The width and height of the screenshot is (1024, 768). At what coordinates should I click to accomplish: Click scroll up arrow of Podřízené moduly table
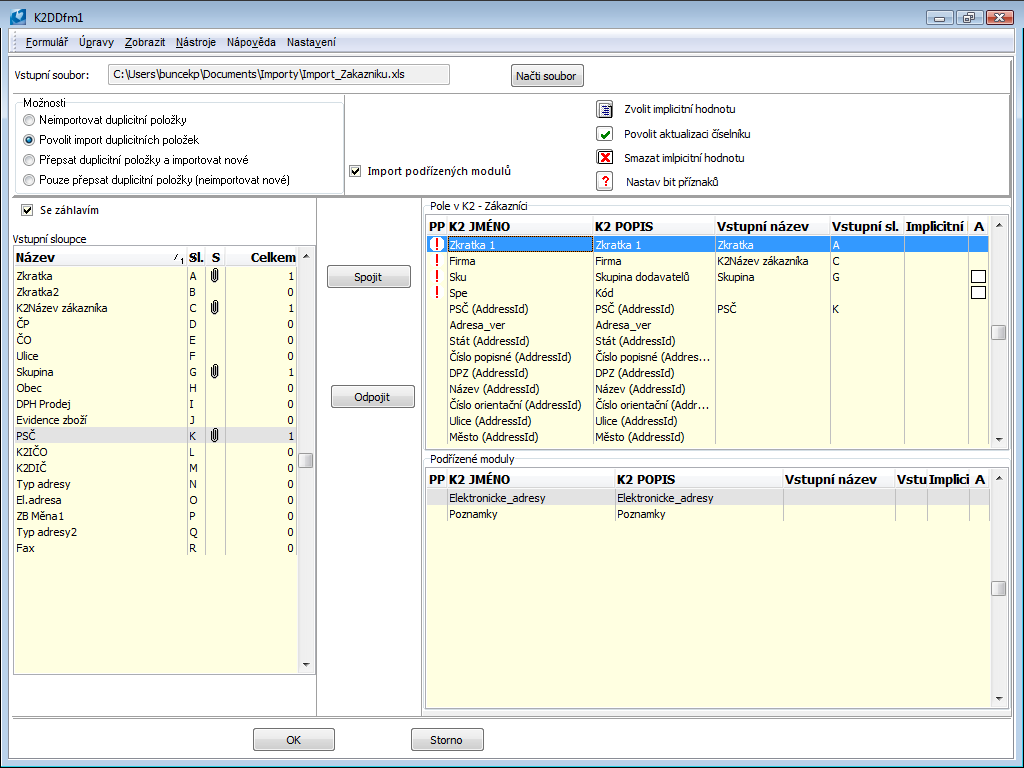(x=999, y=479)
